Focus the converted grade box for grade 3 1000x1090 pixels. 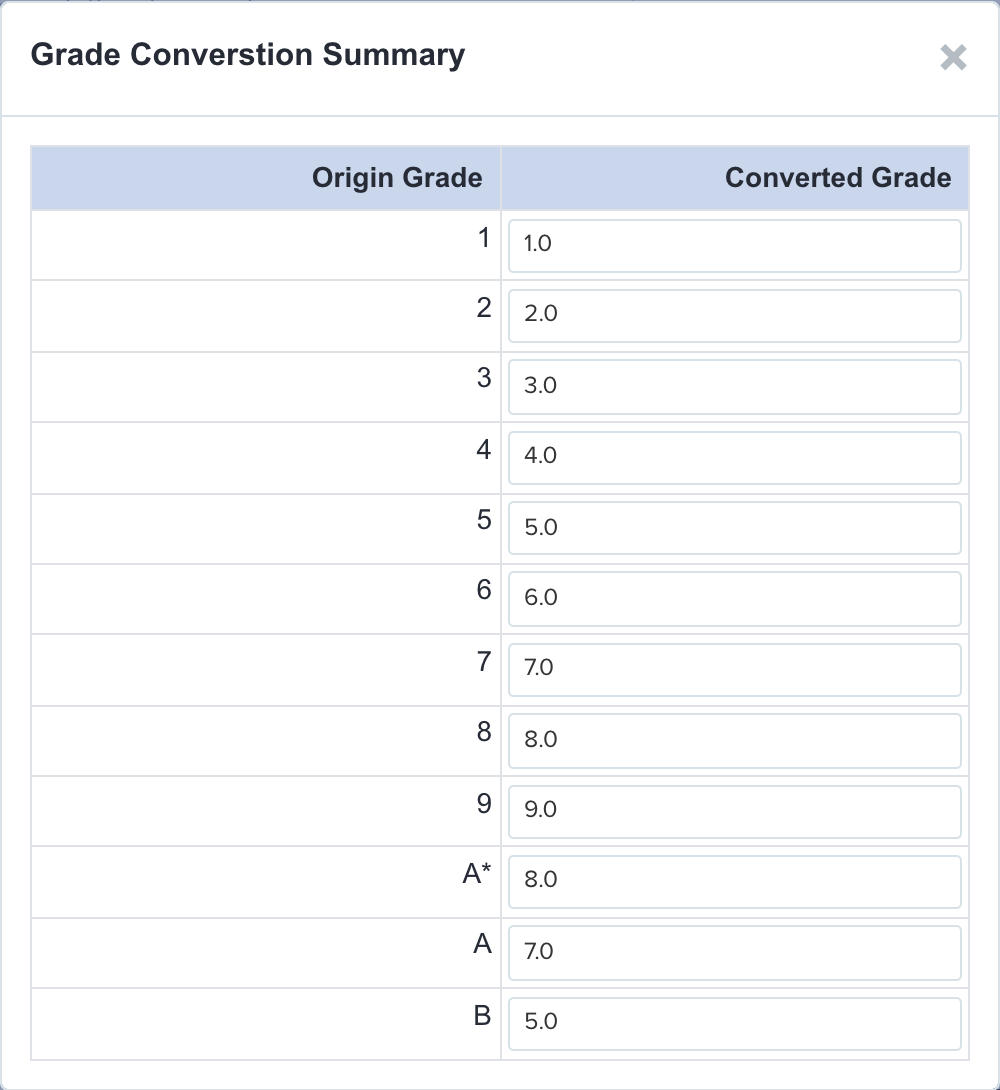tap(735, 387)
